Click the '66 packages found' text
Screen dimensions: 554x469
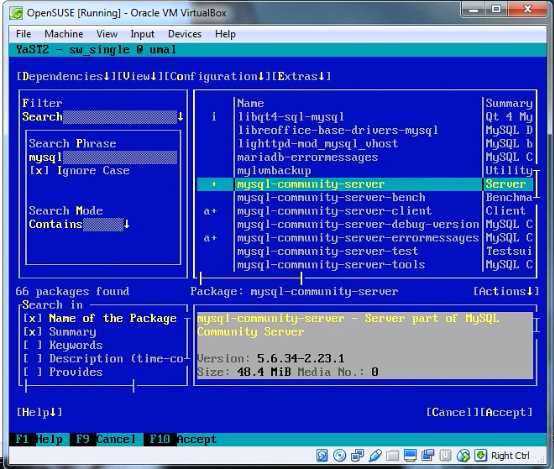tap(72, 291)
